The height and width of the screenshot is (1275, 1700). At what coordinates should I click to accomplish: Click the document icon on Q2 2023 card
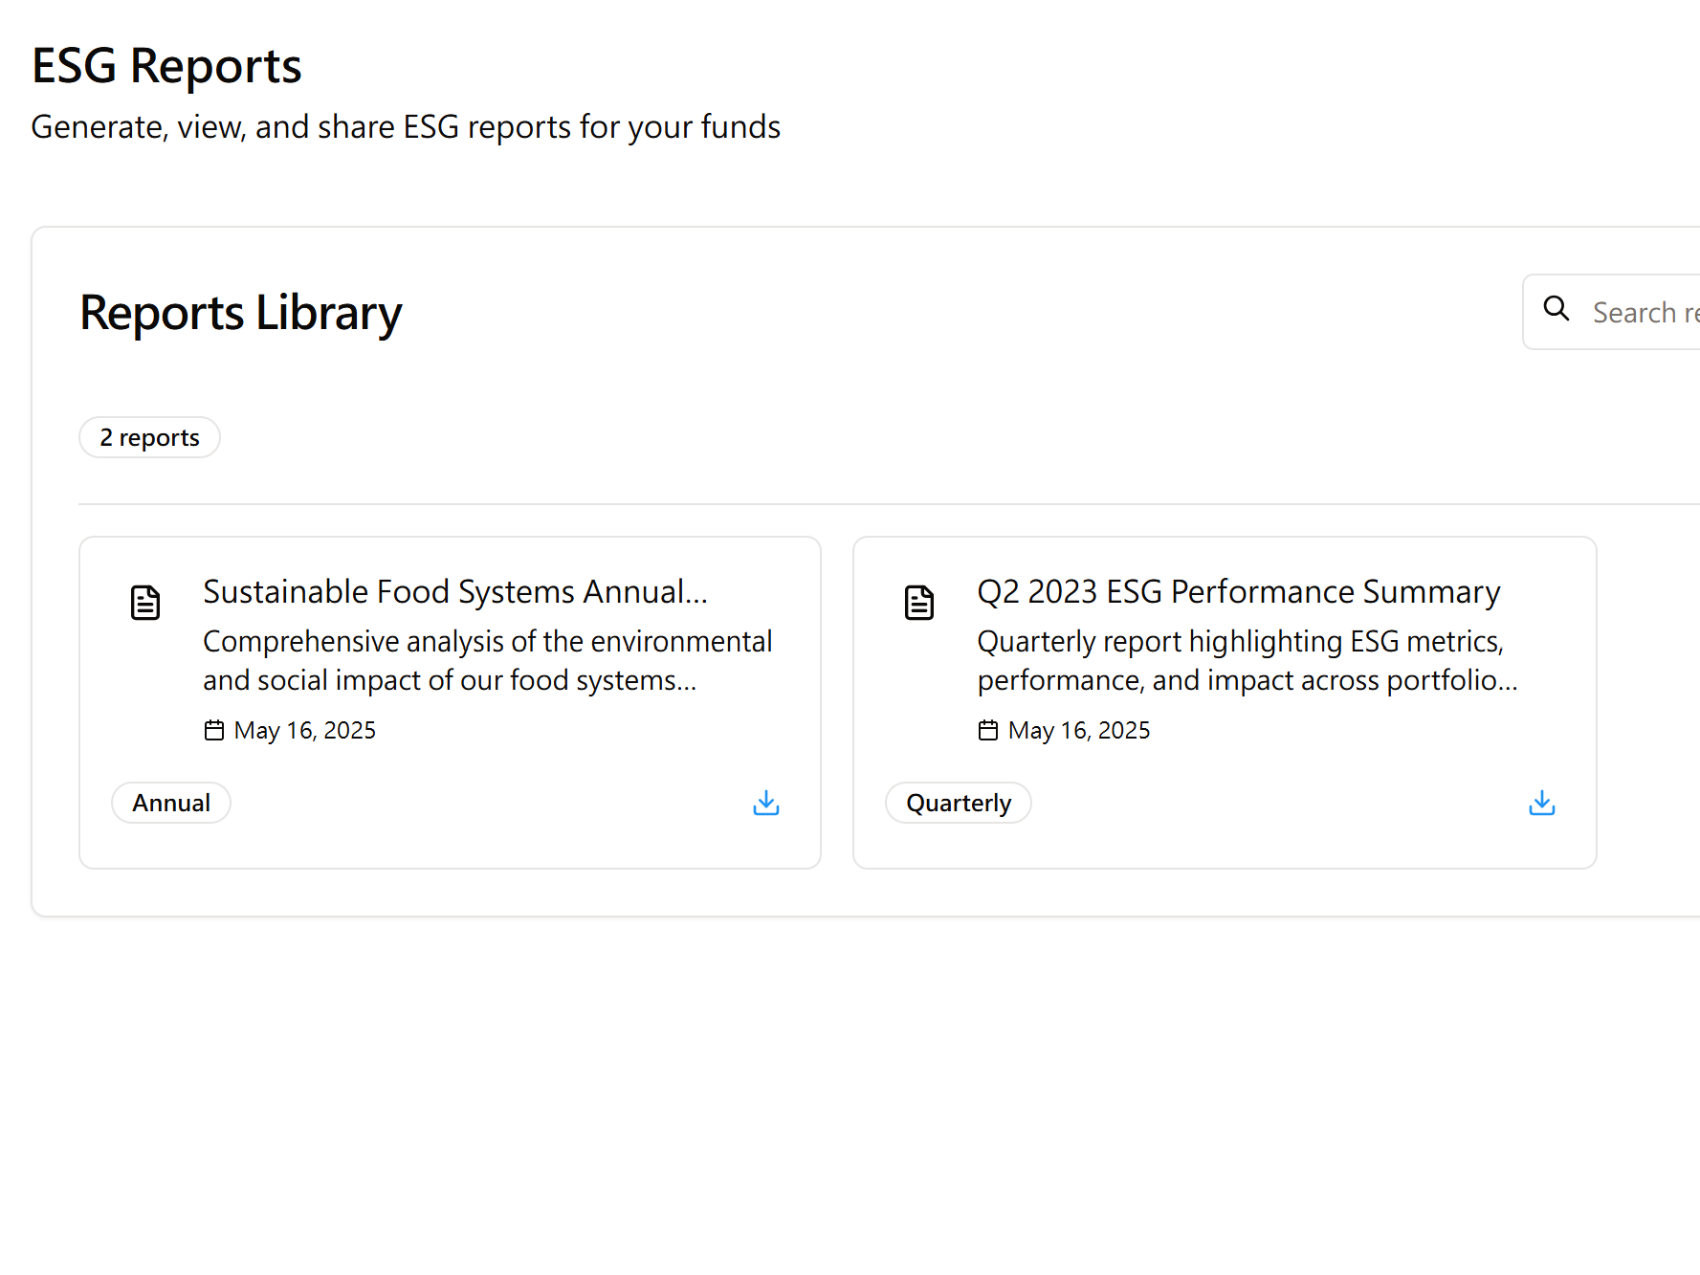[919, 603]
